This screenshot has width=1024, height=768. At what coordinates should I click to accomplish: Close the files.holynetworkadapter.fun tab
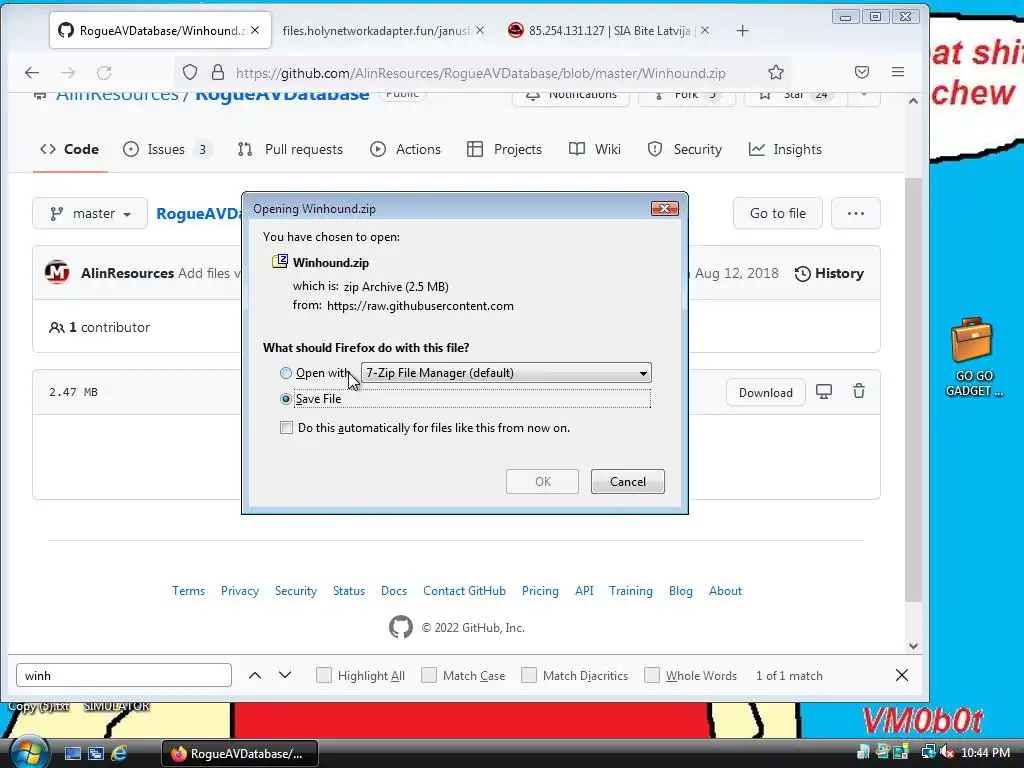[480, 30]
